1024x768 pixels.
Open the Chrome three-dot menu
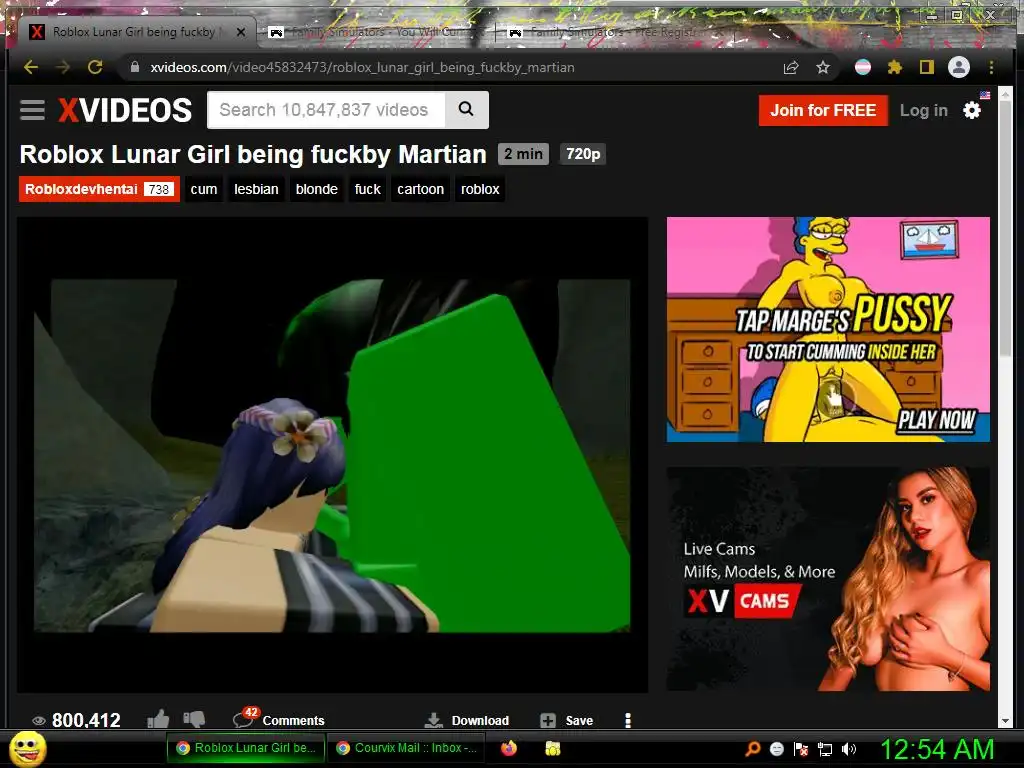pos(991,67)
